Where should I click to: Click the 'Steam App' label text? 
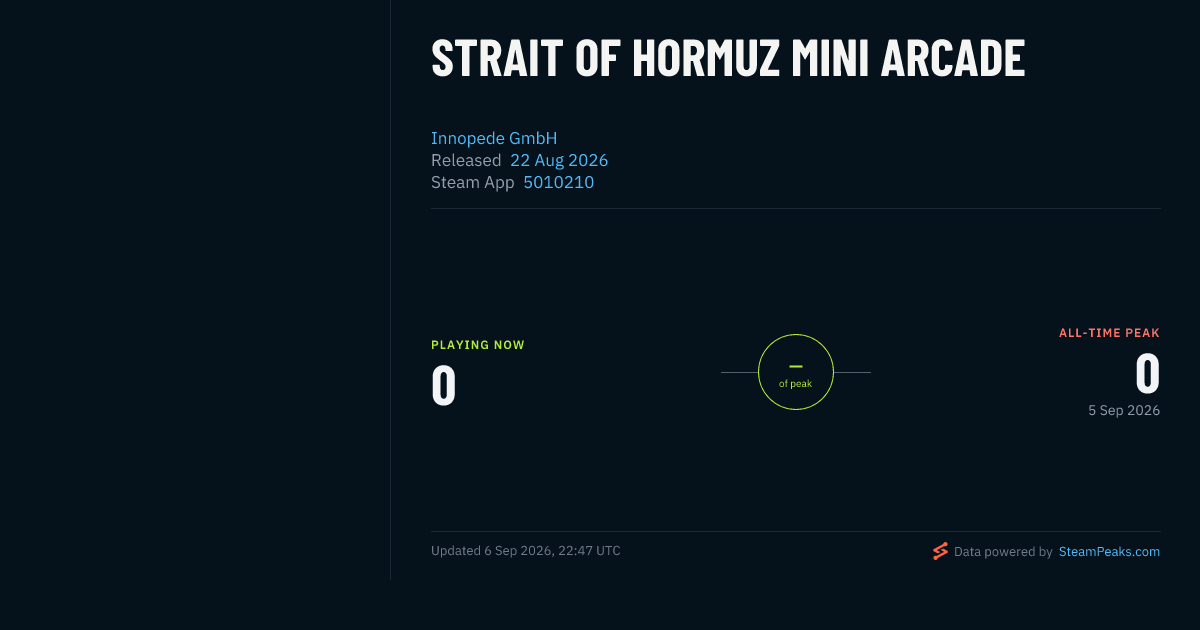[473, 182]
